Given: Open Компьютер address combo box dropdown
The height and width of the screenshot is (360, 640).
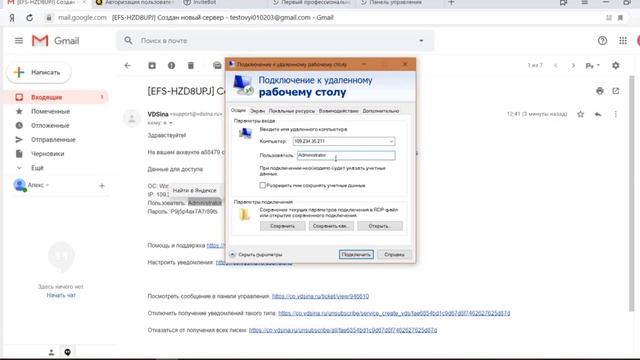Looking at the screenshot, I should click(x=391, y=141).
